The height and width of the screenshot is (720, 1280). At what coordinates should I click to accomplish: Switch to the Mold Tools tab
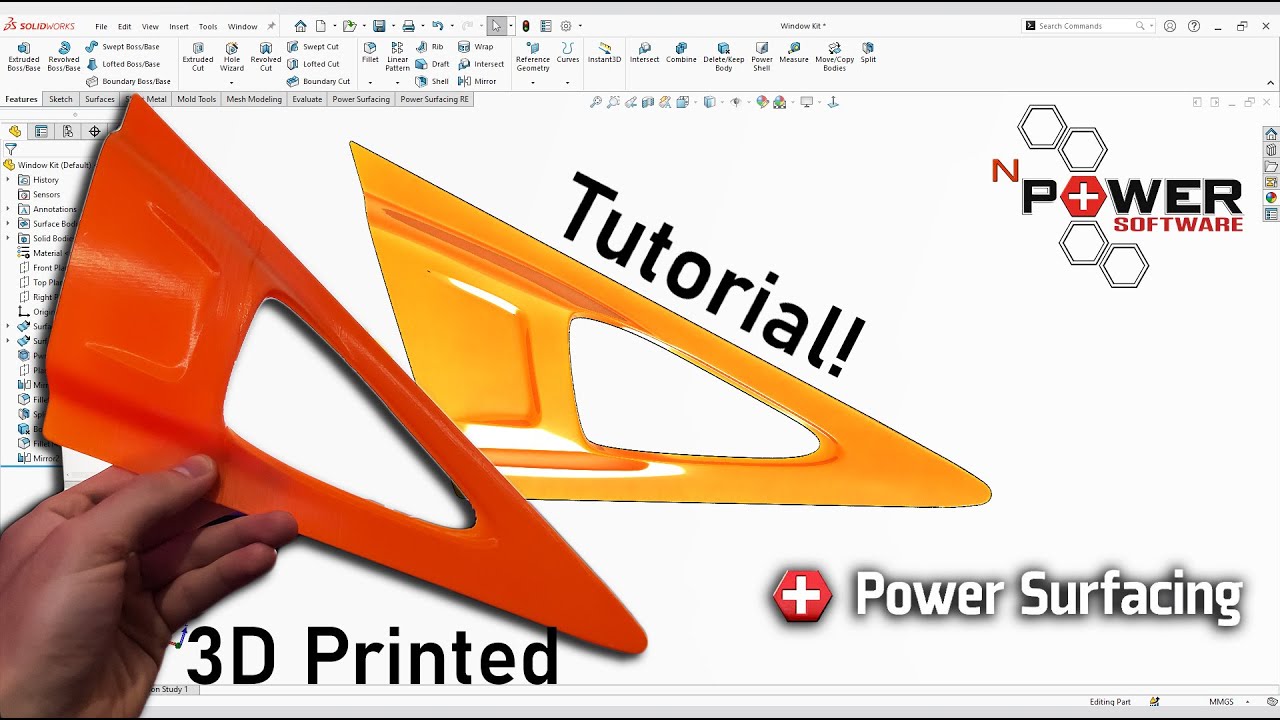pyautogui.click(x=196, y=99)
